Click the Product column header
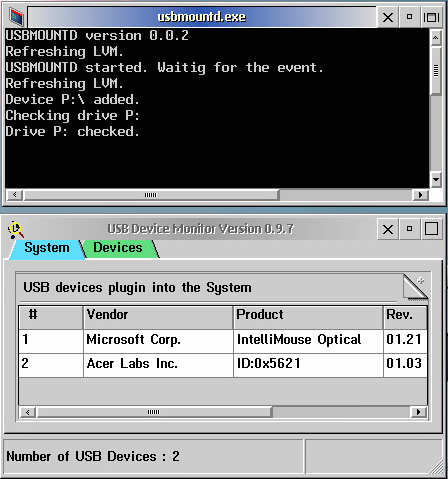The image size is (448, 479). (308, 317)
